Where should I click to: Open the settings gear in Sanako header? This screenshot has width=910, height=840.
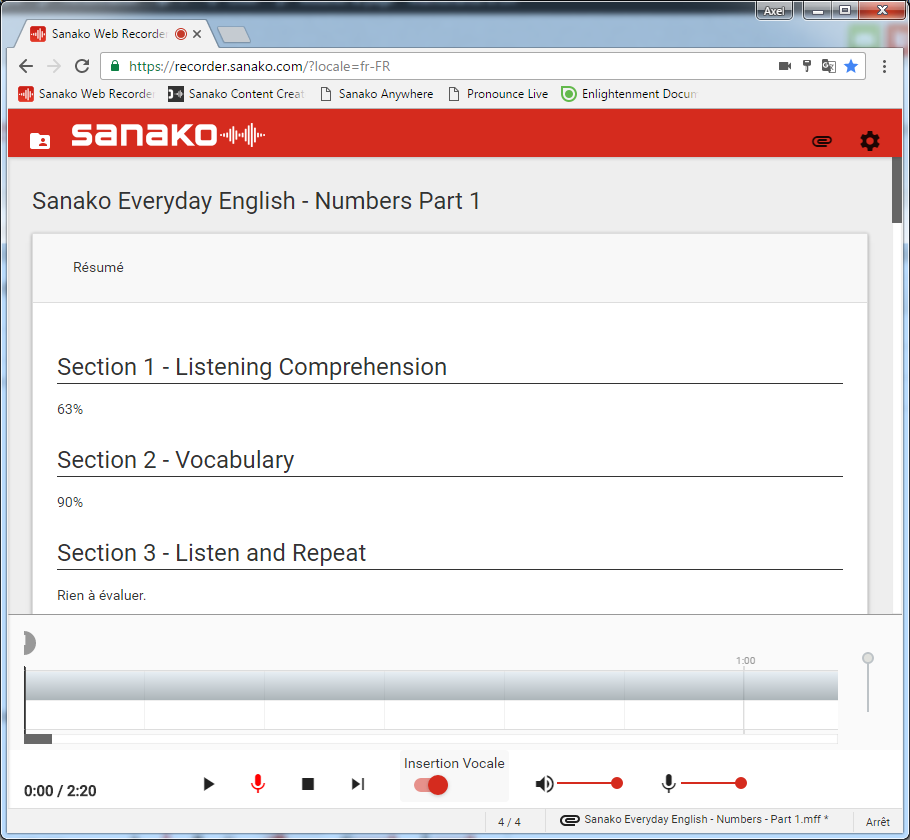pos(870,141)
